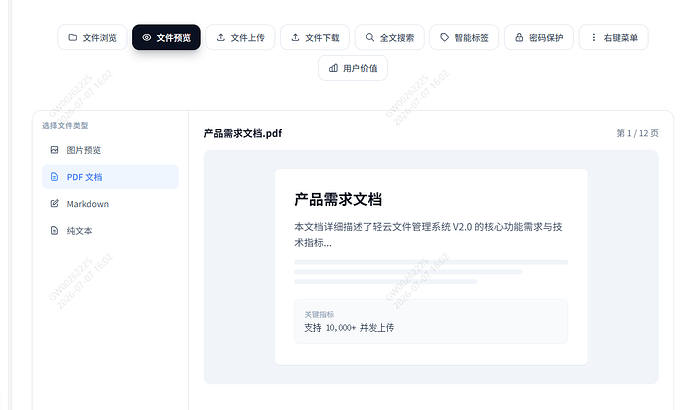
Task: Click the arrow icon on 文件下载 tab
Action: pyautogui.click(x=296, y=37)
